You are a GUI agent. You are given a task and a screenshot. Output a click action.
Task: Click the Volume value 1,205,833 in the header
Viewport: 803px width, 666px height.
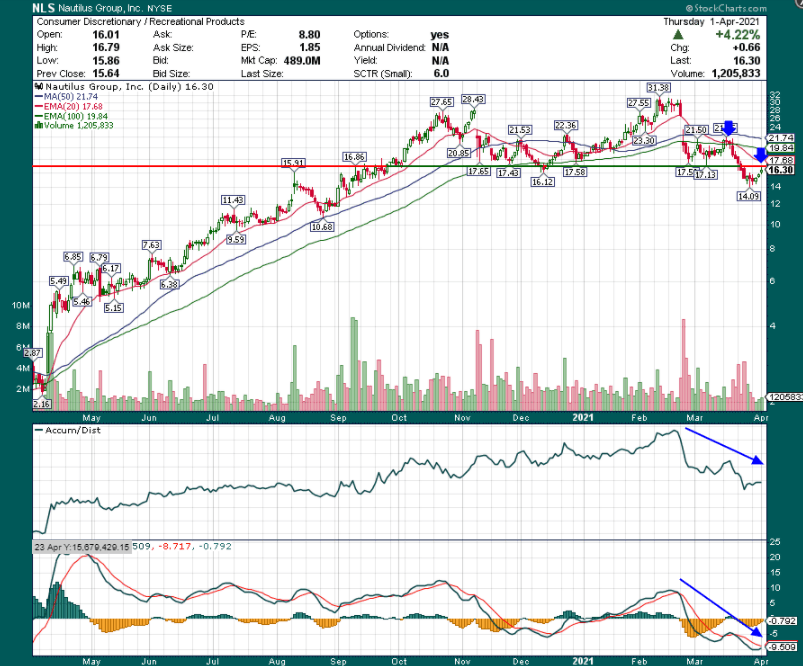click(735, 73)
